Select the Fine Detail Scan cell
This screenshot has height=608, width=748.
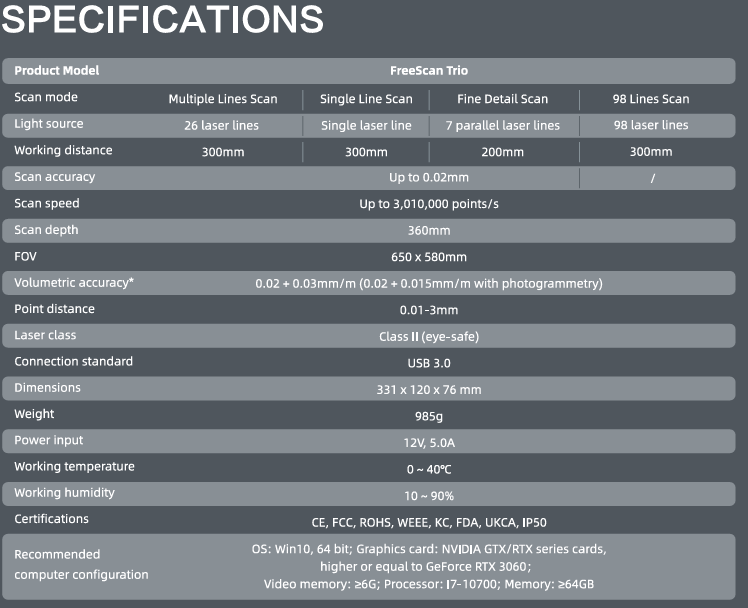tap(503, 99)
